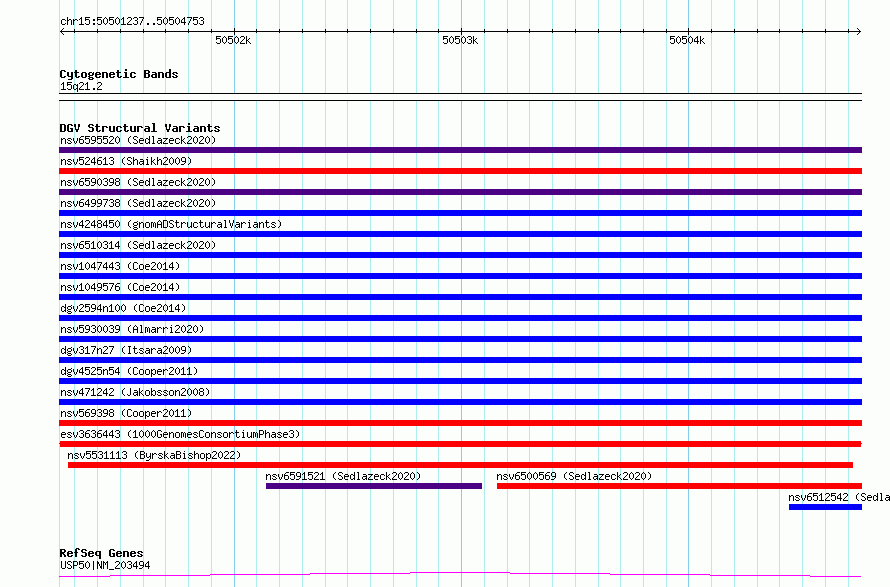This screenshot has width=890, height=587.
Task: Select the 15q21.2 band label
Action: (81, 86)
